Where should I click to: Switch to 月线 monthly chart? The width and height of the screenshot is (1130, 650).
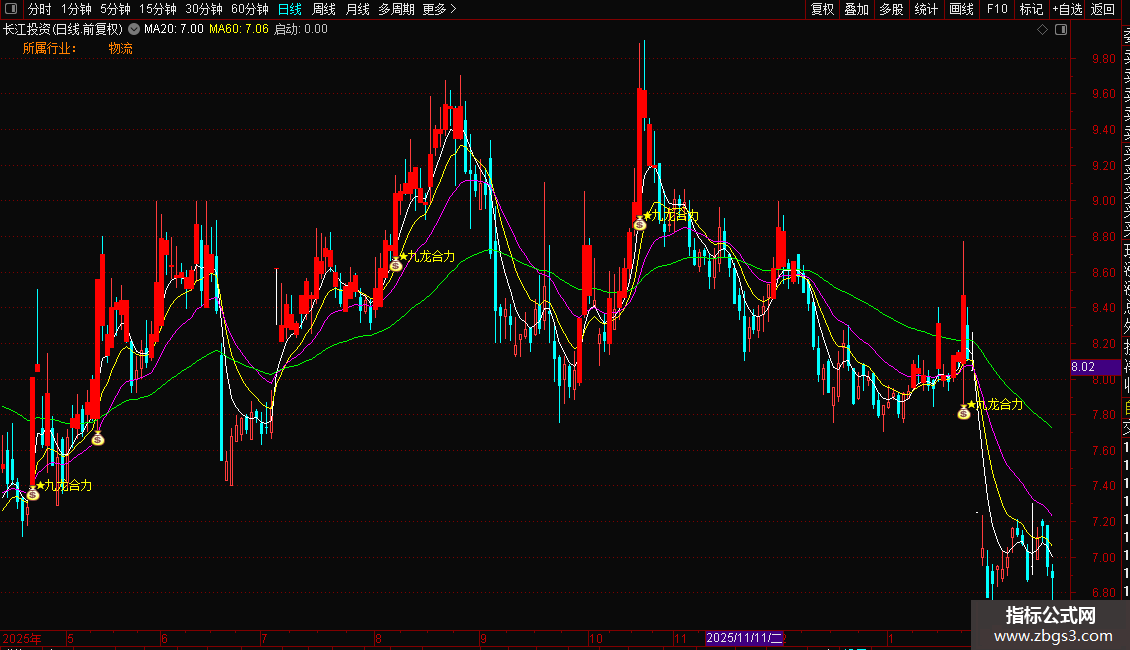[357, 9]
